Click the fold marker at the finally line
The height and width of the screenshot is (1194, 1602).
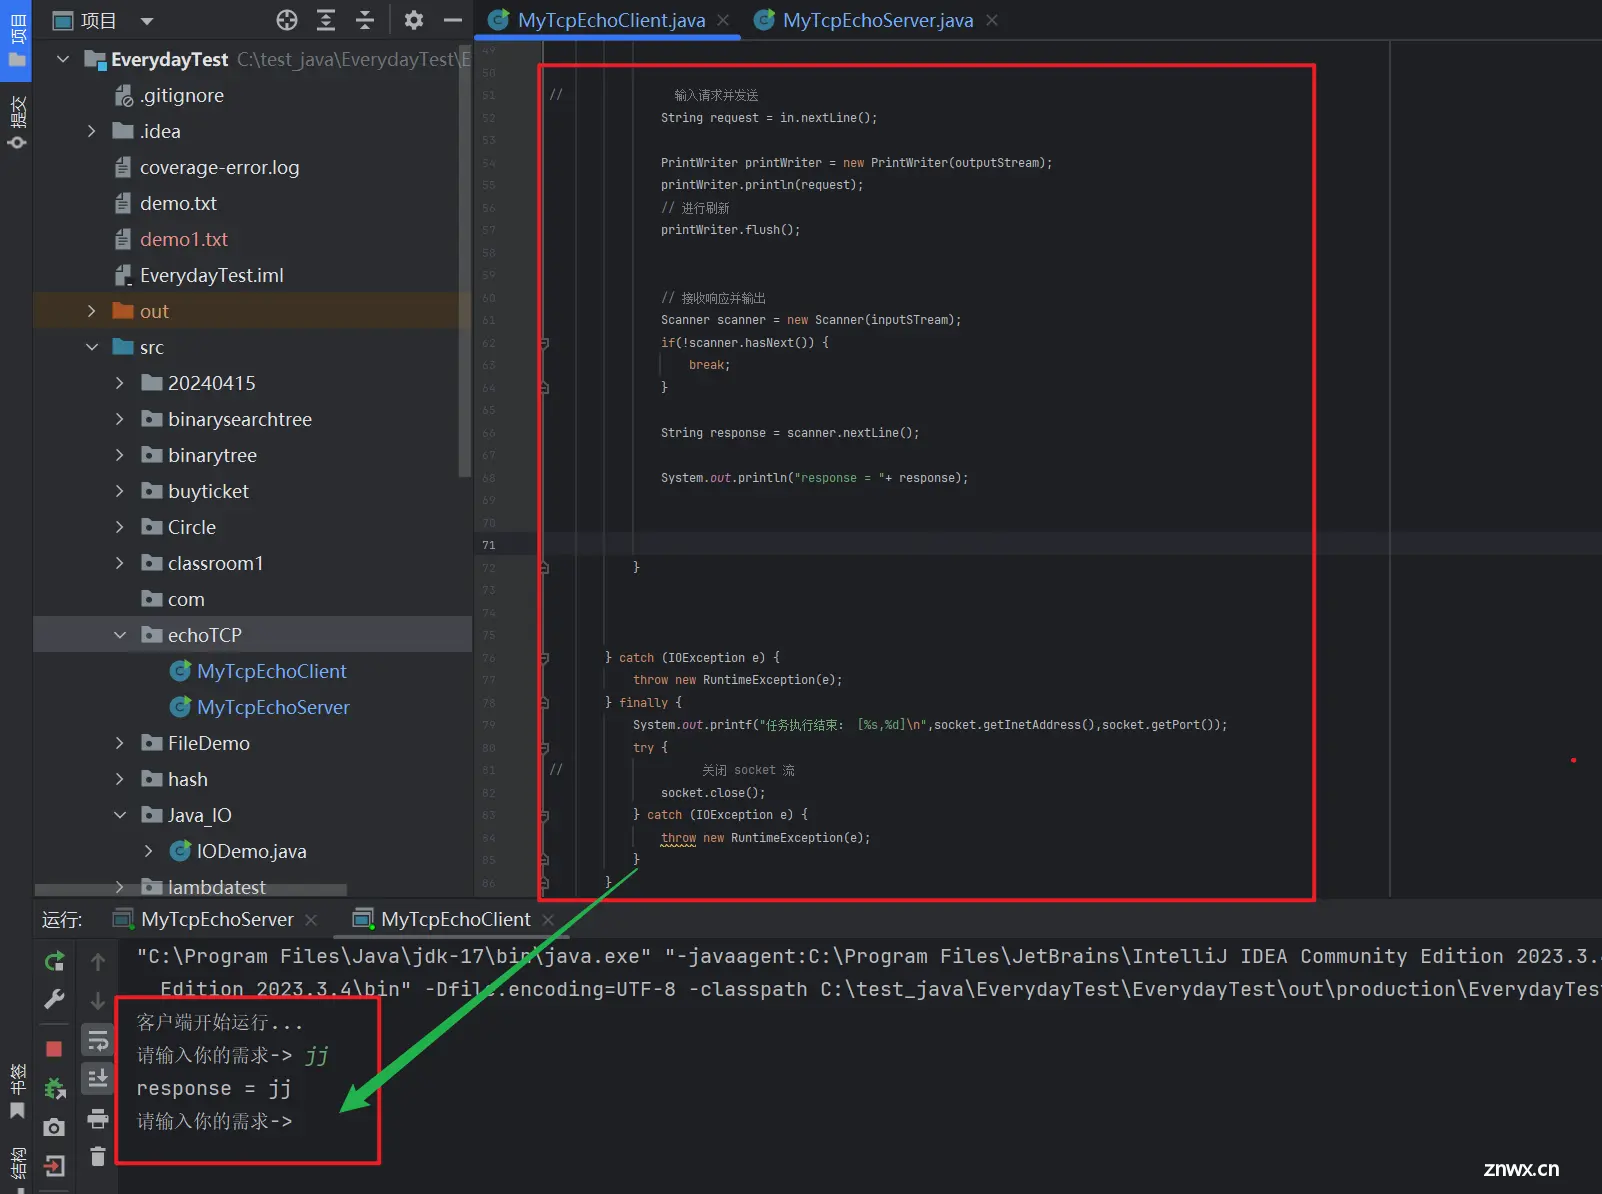click(x=544, y=703)
